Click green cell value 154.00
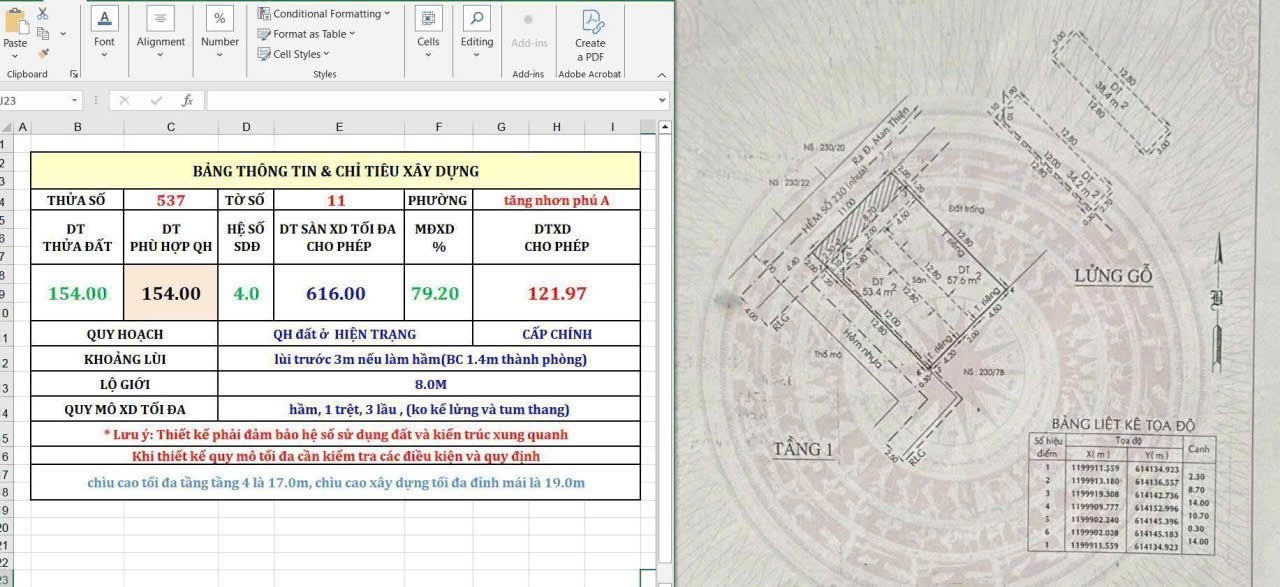Viewport: 1280px width, 587px height. (x=77, y=293)
